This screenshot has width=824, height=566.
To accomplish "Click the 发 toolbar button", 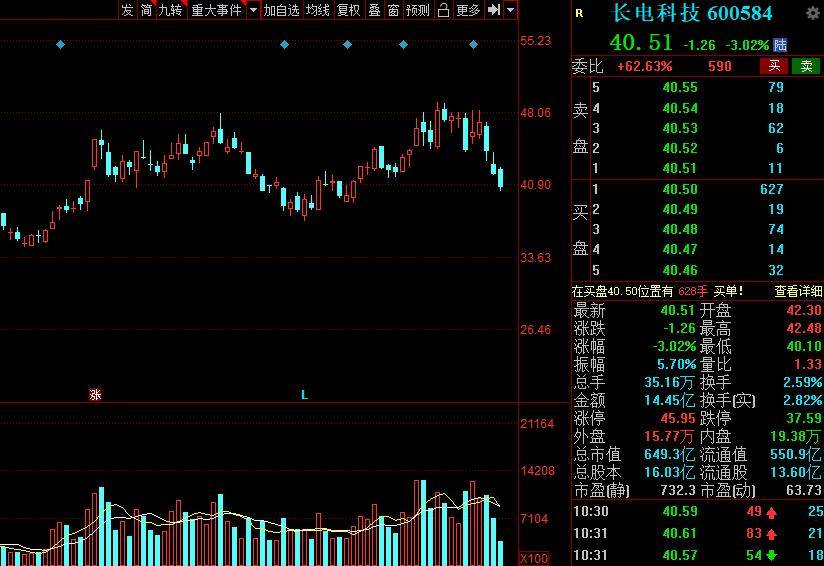I will (x=127, y=10).
